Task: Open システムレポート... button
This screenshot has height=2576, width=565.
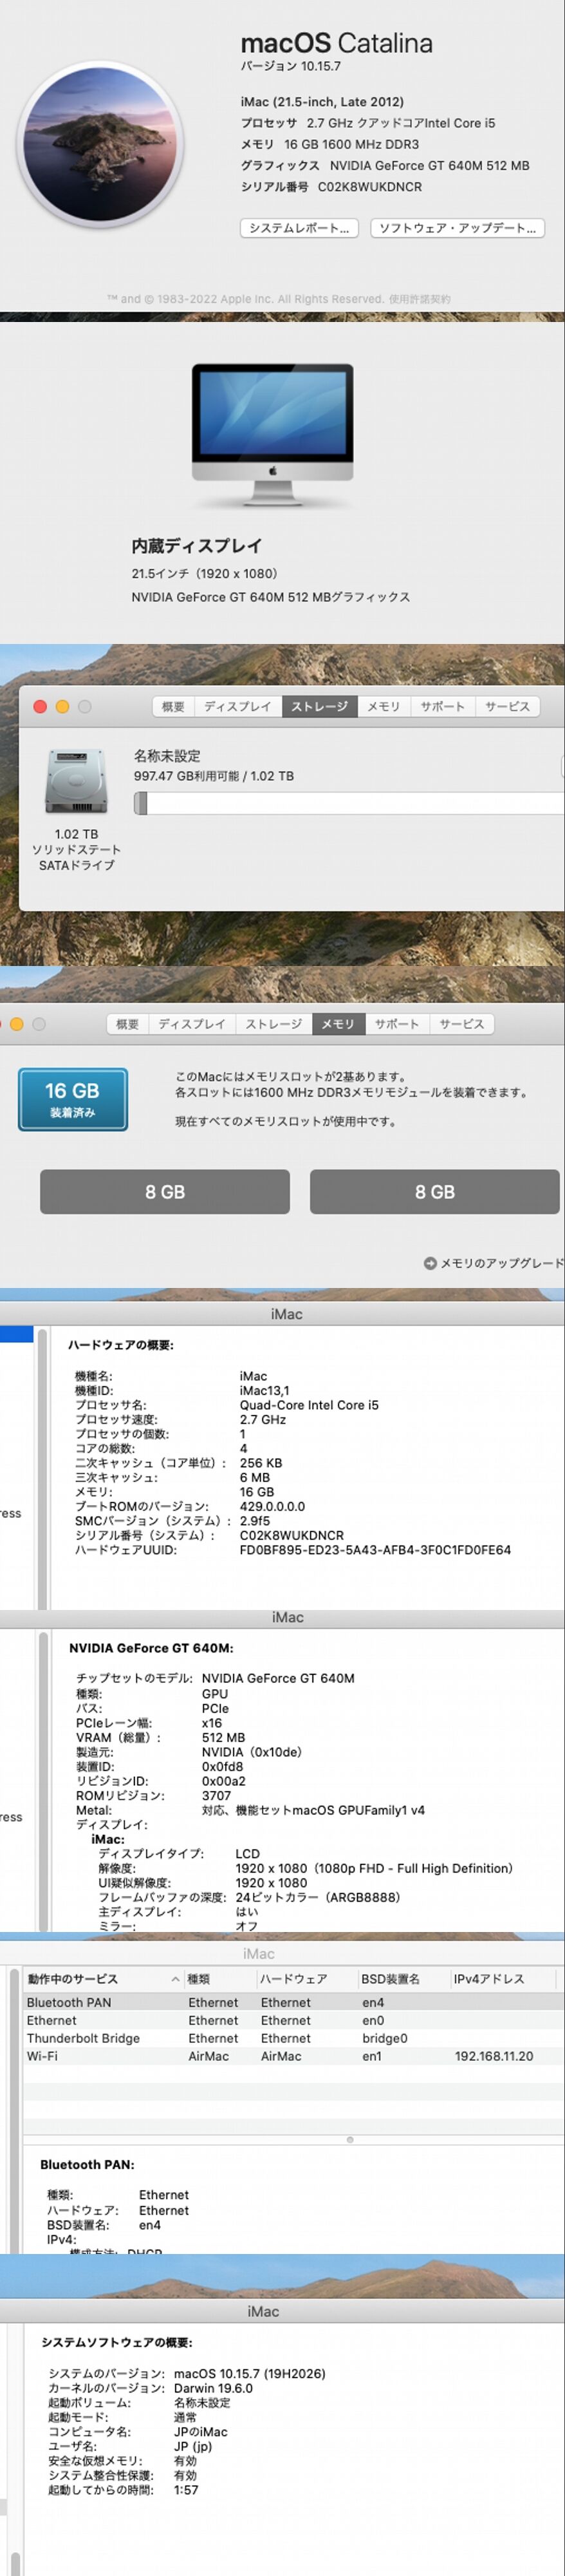Action: [x=299, y=228]
